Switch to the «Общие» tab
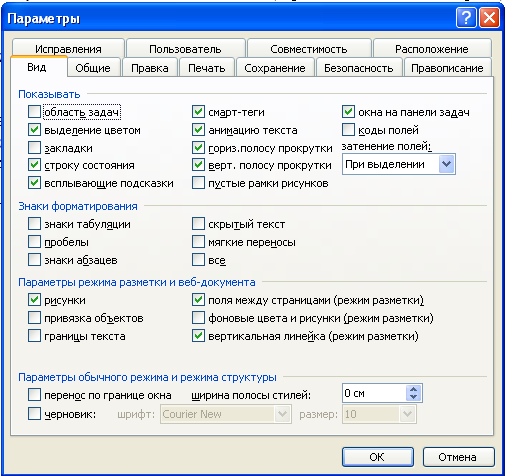Screen dimensions: 505x476 coord(93,68)
